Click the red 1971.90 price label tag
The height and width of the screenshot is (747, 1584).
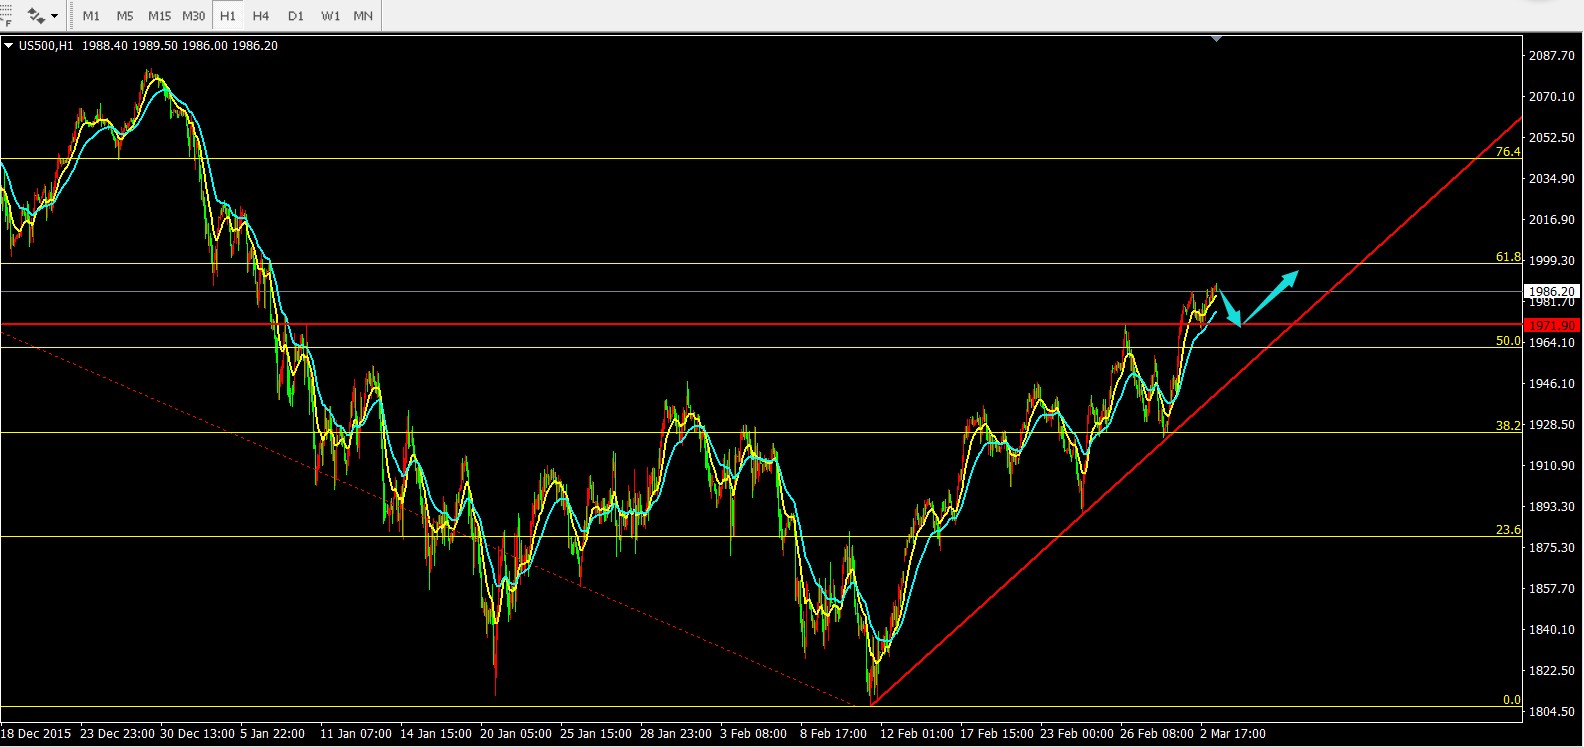(1552, 325)
